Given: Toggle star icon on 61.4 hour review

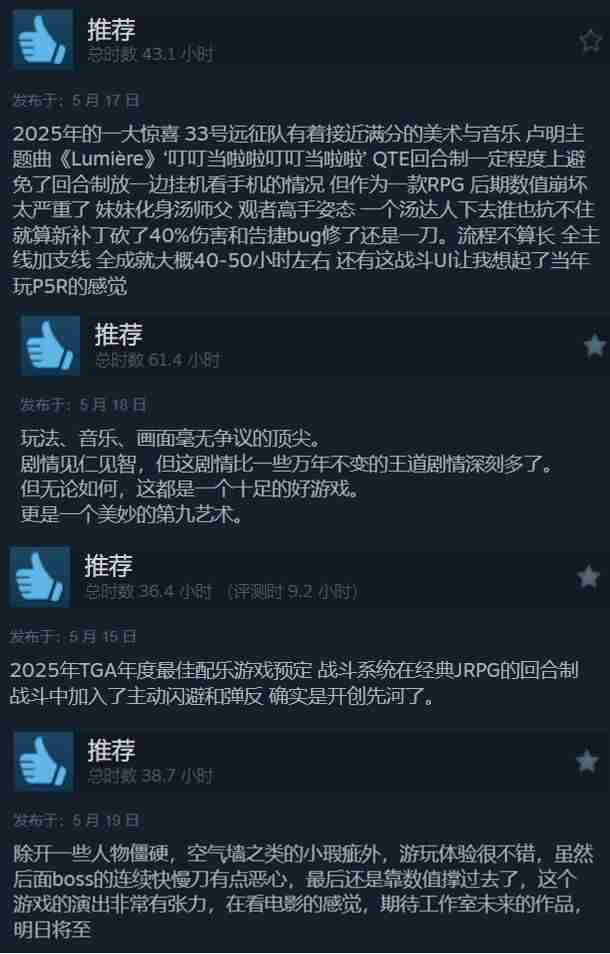Looking at the screenshot, I should (595, 346).
